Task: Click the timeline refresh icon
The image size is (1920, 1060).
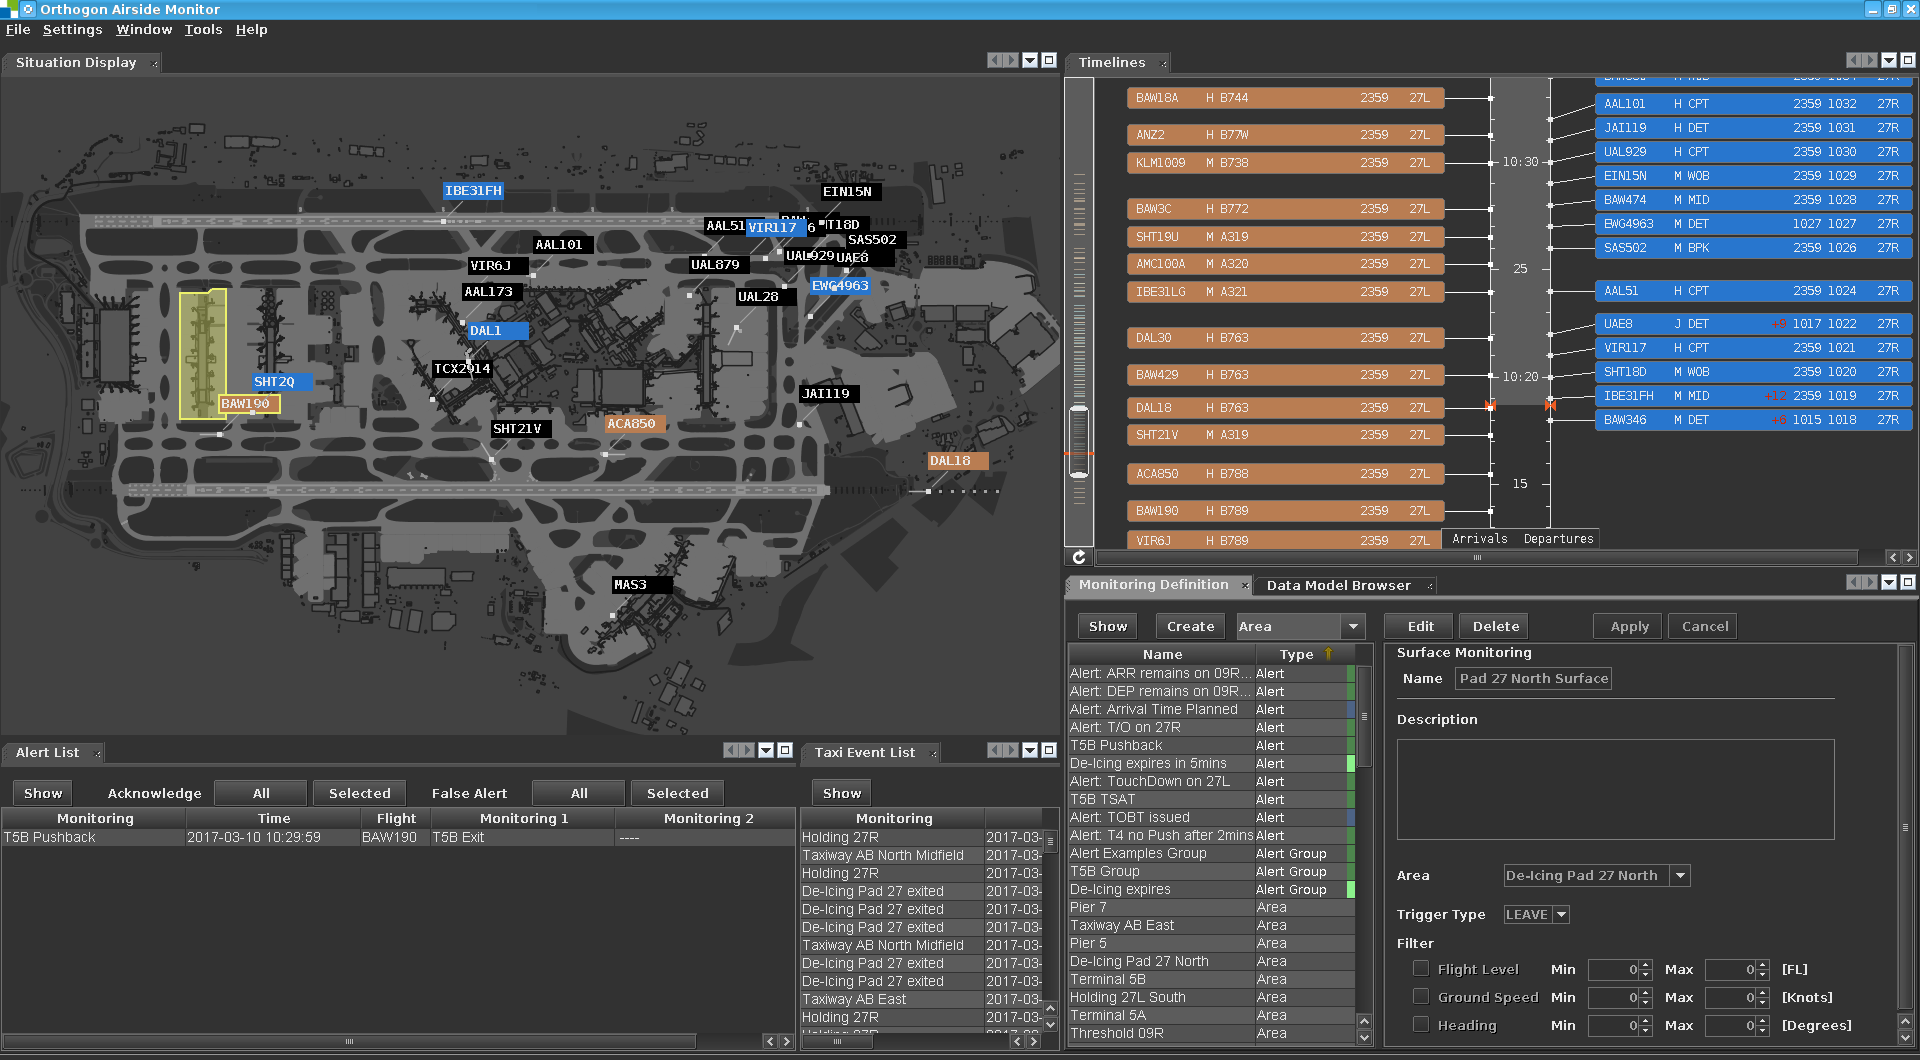Action: click(x=1079, y=557)
